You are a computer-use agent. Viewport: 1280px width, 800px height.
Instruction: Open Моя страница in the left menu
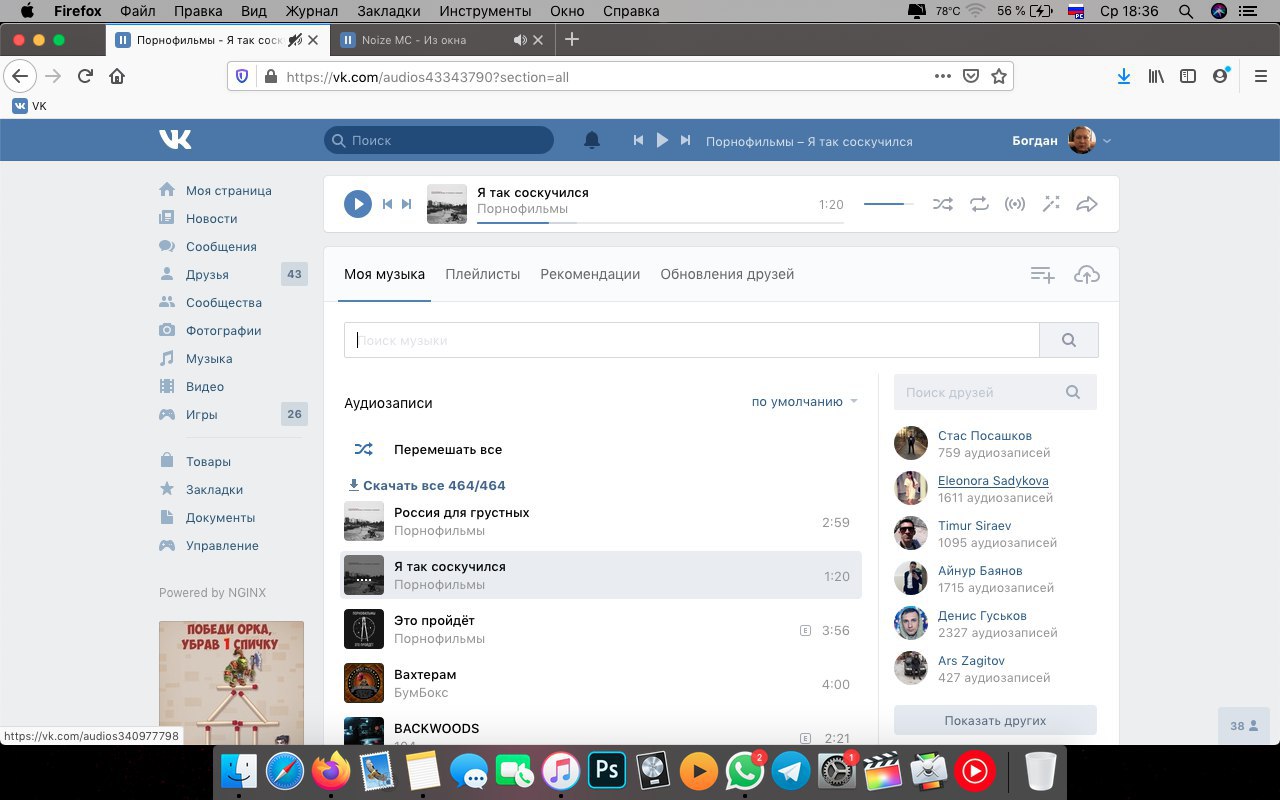coord(229,190)
